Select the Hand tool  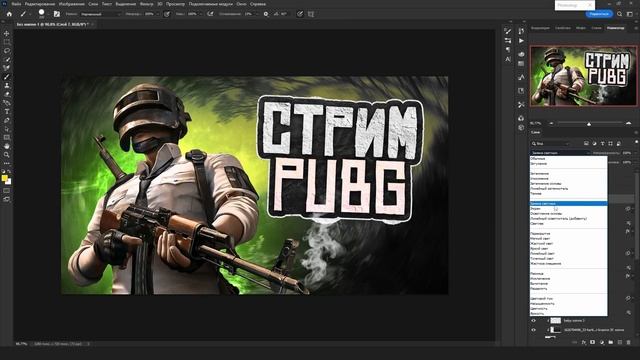(x=7, y=146)
